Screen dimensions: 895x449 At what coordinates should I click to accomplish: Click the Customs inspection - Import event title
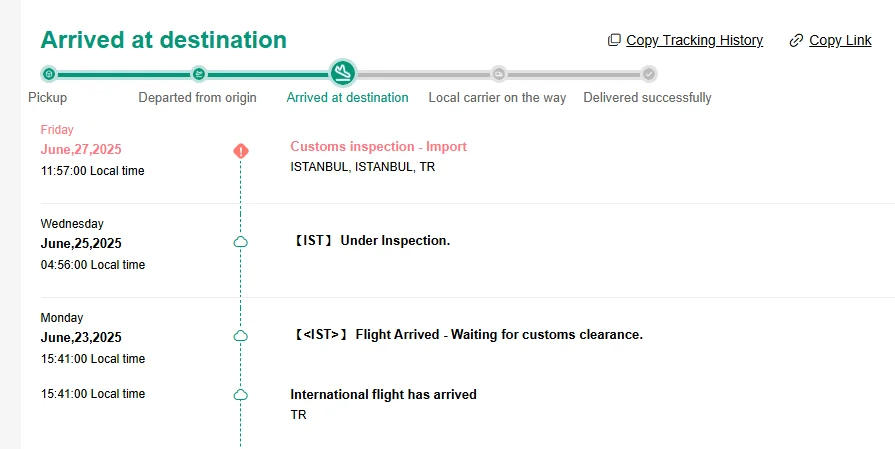[x=378, y=147]
